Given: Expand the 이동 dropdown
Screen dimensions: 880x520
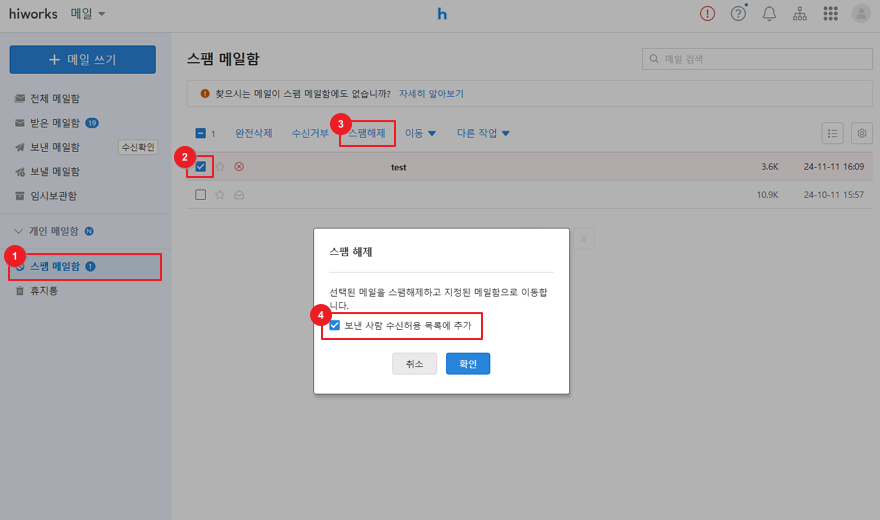Looking at the screenshot, I should click(420, 133).
